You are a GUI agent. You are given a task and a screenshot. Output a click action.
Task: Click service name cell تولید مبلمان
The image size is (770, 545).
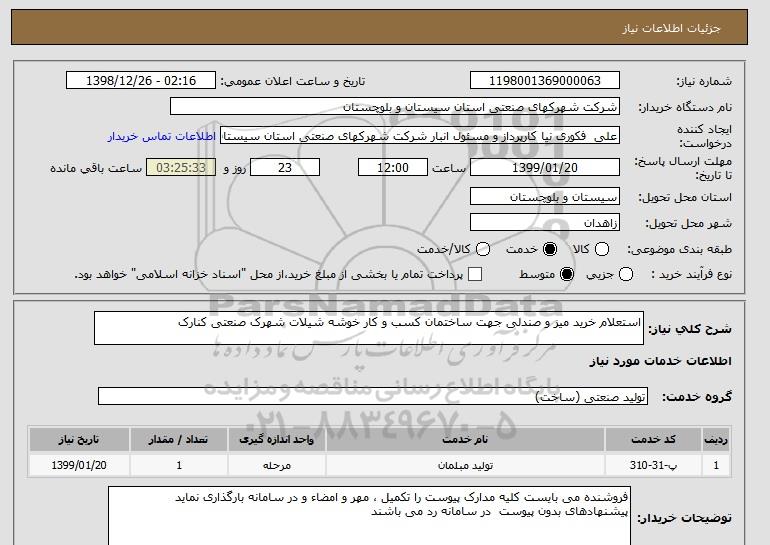[465, 465]
